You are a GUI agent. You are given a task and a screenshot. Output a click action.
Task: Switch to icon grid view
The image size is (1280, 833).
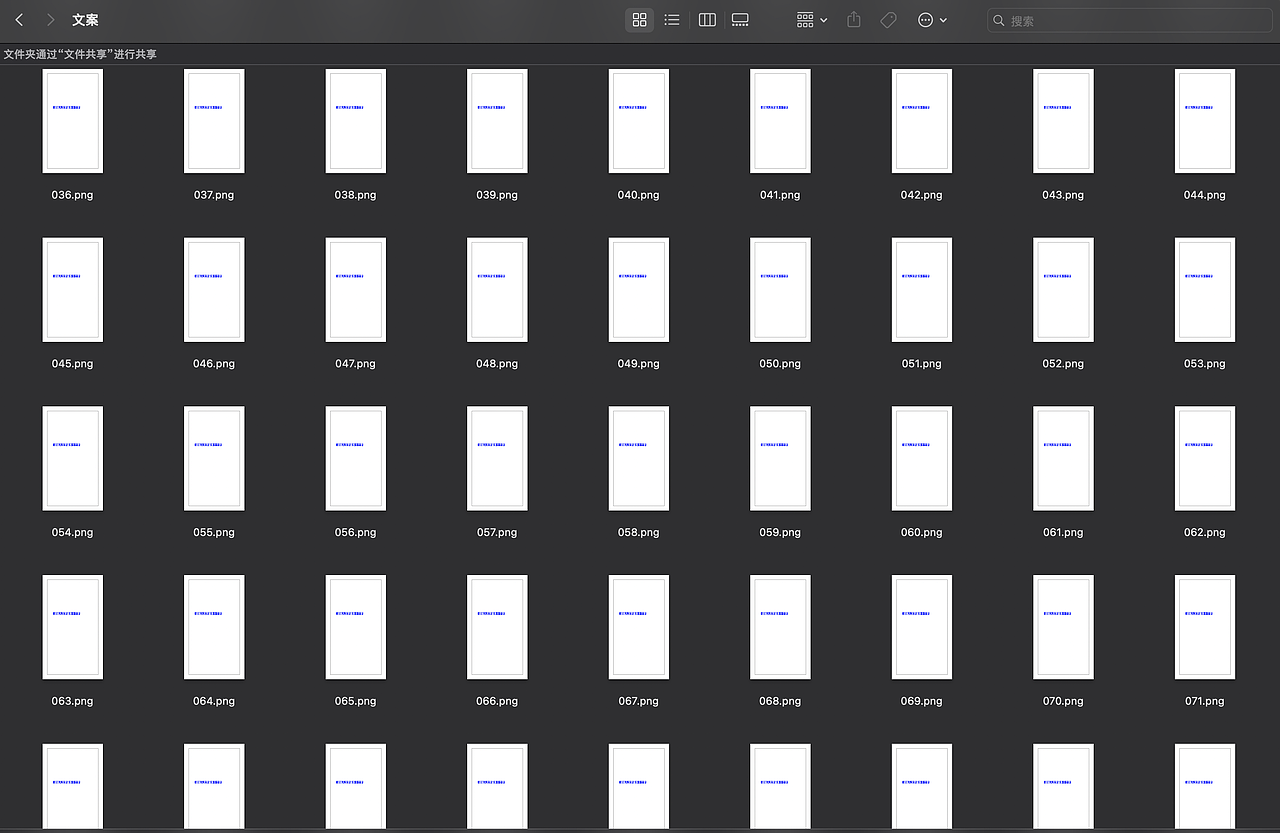(640, 20)
